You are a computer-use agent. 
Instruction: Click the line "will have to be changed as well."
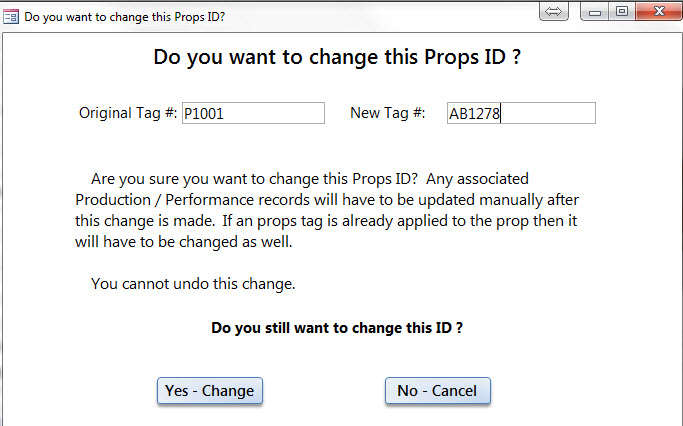(183, 242)
